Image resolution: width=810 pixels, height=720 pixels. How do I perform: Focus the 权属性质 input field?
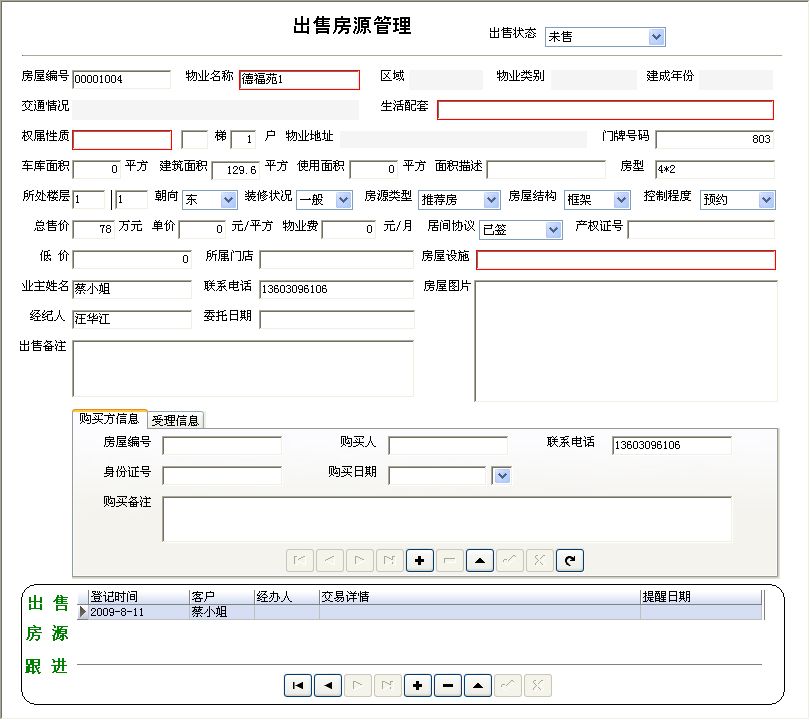point(122,140)
